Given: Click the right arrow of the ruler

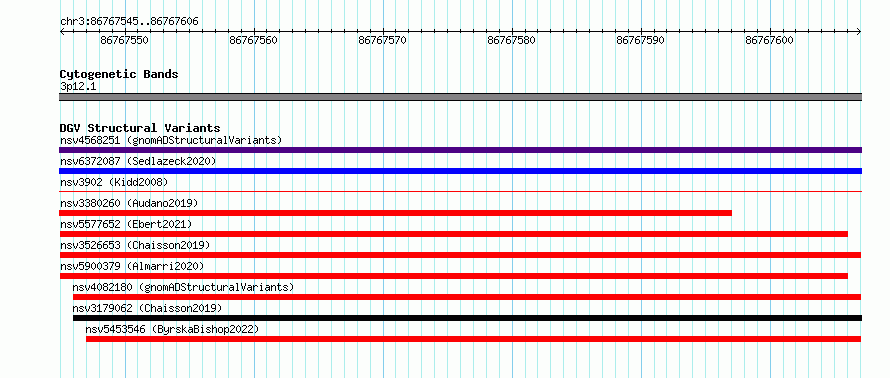Looking at the screenshot, I should tap(859, 32).
